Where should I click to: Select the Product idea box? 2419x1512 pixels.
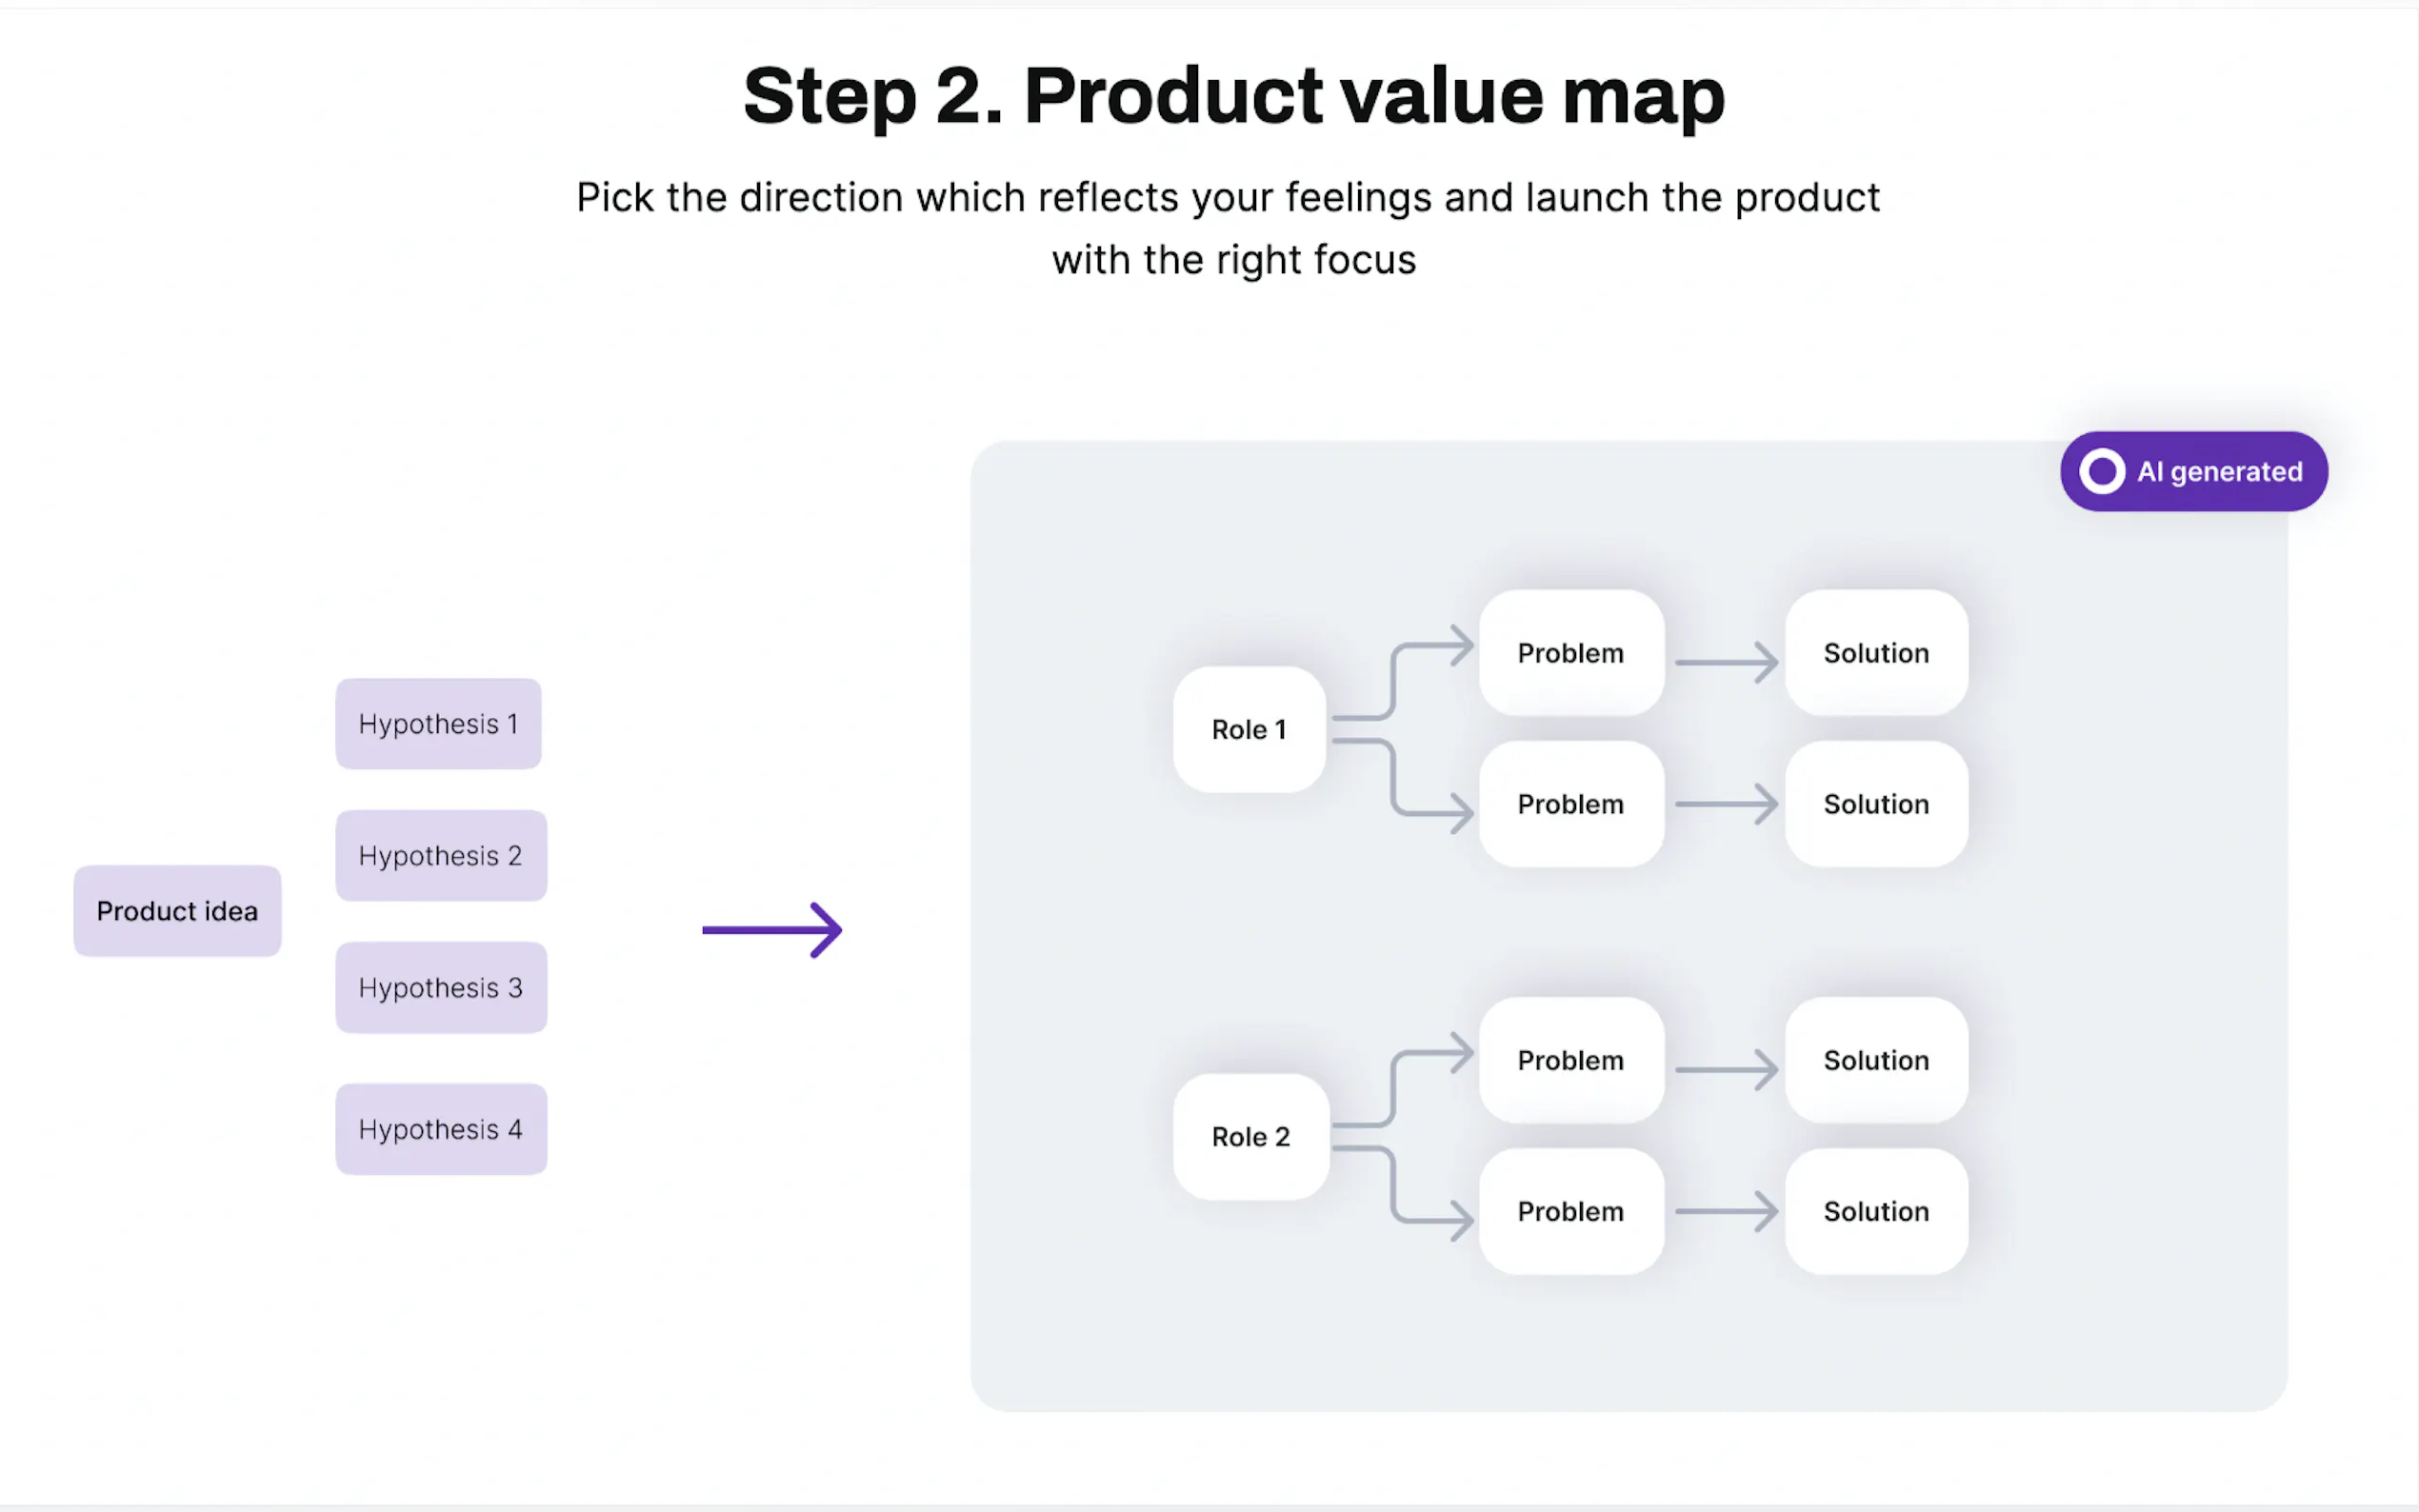point(177,911)
